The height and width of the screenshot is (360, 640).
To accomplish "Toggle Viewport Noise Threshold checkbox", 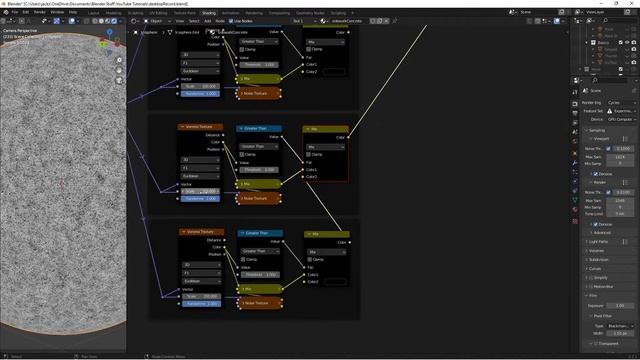I will (609, 149).
